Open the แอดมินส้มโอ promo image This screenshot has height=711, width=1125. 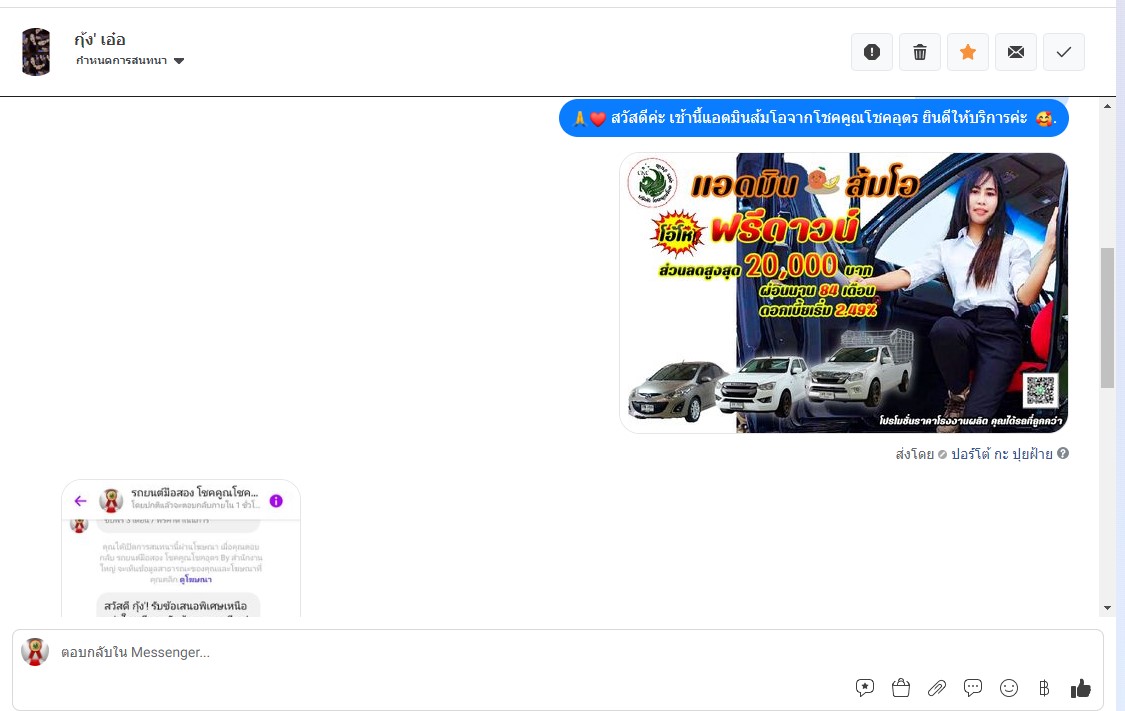[843, 293]
